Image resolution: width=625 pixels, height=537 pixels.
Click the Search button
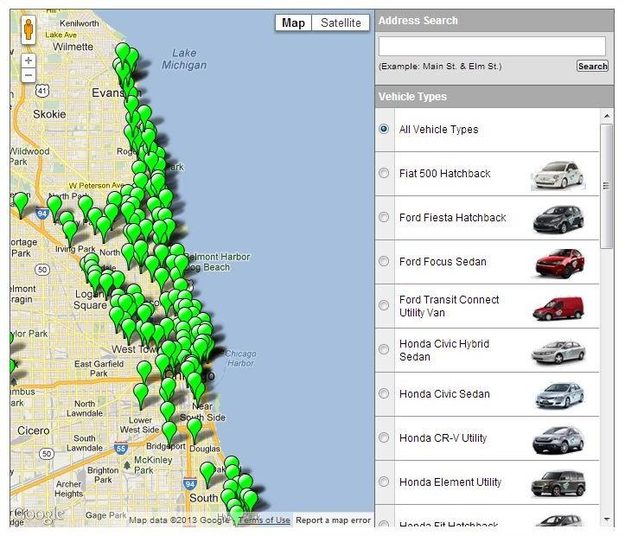pyautogui.click(x=592, y=66)
